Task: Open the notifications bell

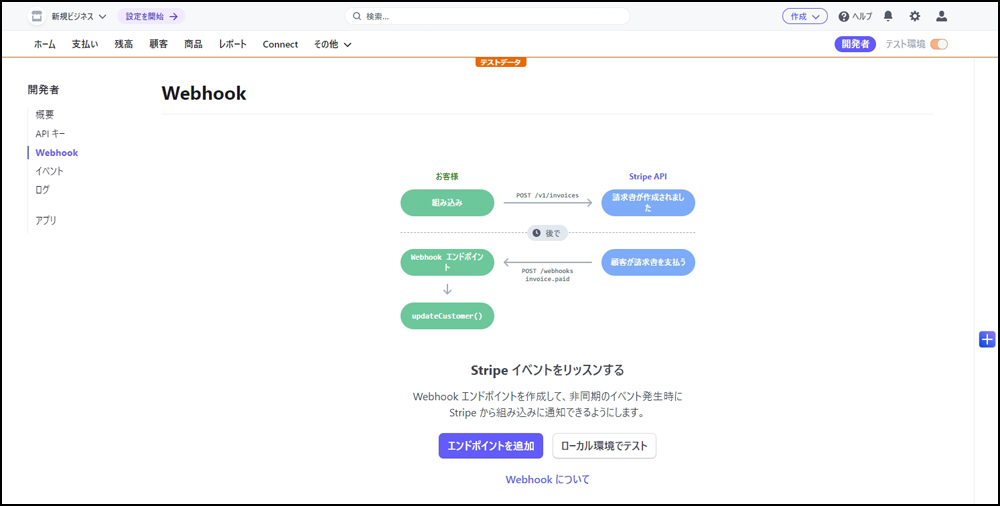Action: pyautogui.click(x=888, y=17)
